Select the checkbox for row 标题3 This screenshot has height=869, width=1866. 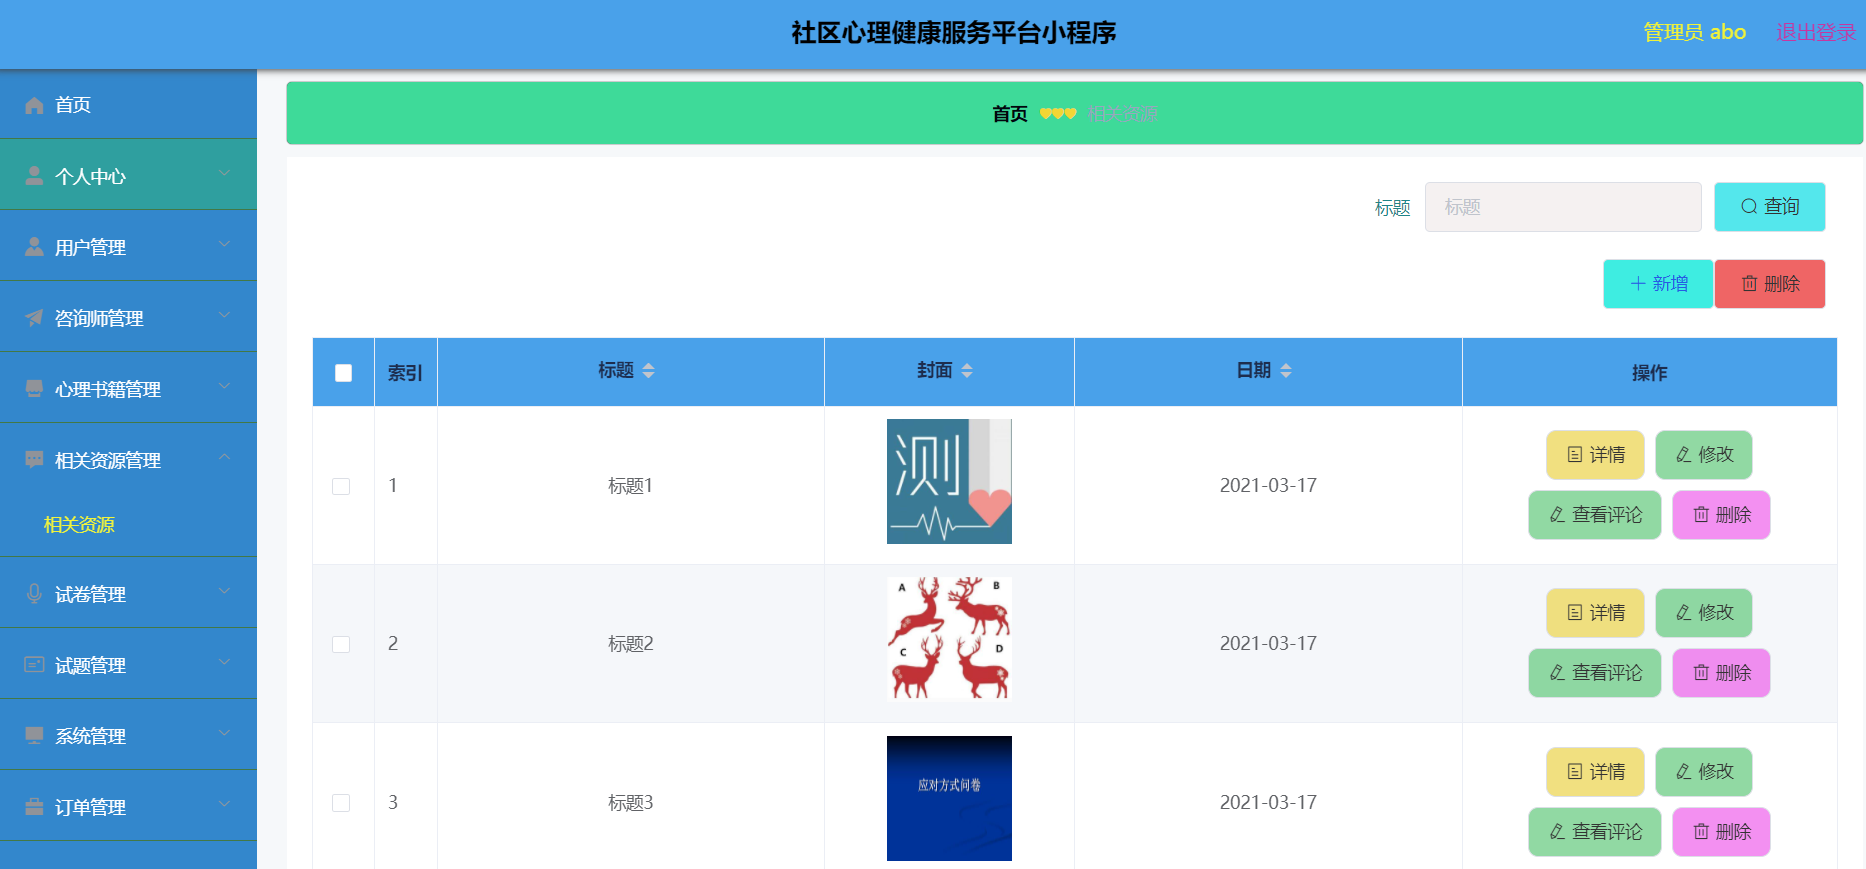[x=341, y=803]
